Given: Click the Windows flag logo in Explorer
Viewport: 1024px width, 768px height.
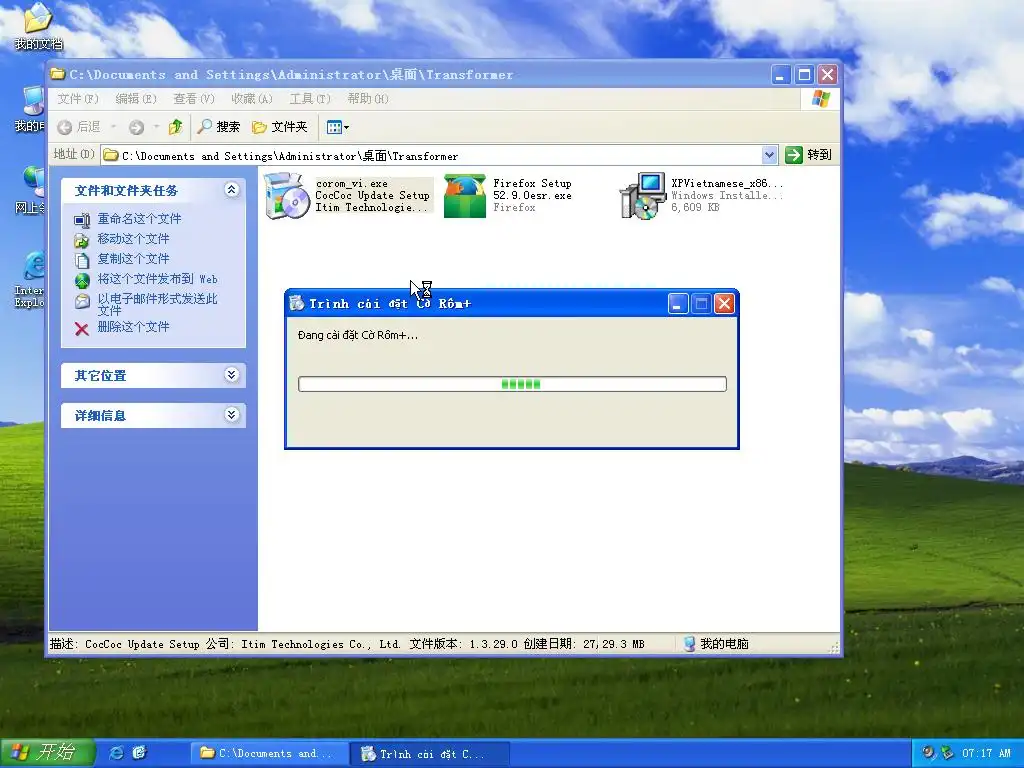Looking at the screenshot, I should [x=821, y=99].
